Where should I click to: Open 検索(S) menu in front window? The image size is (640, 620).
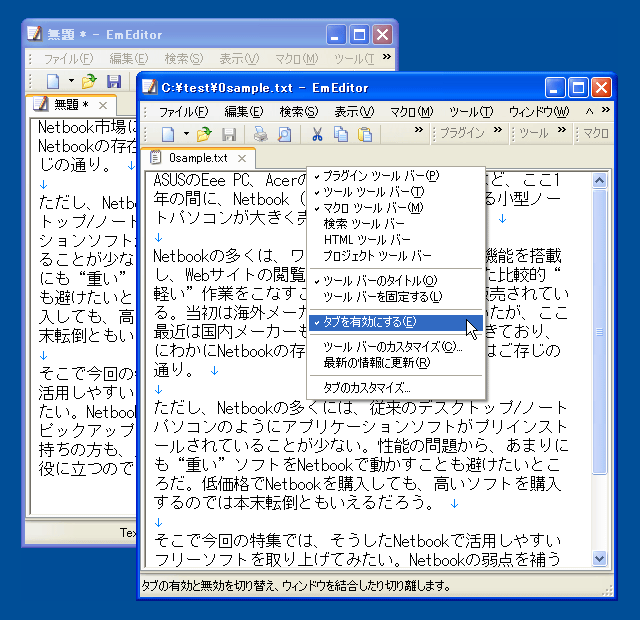[299, 111]
